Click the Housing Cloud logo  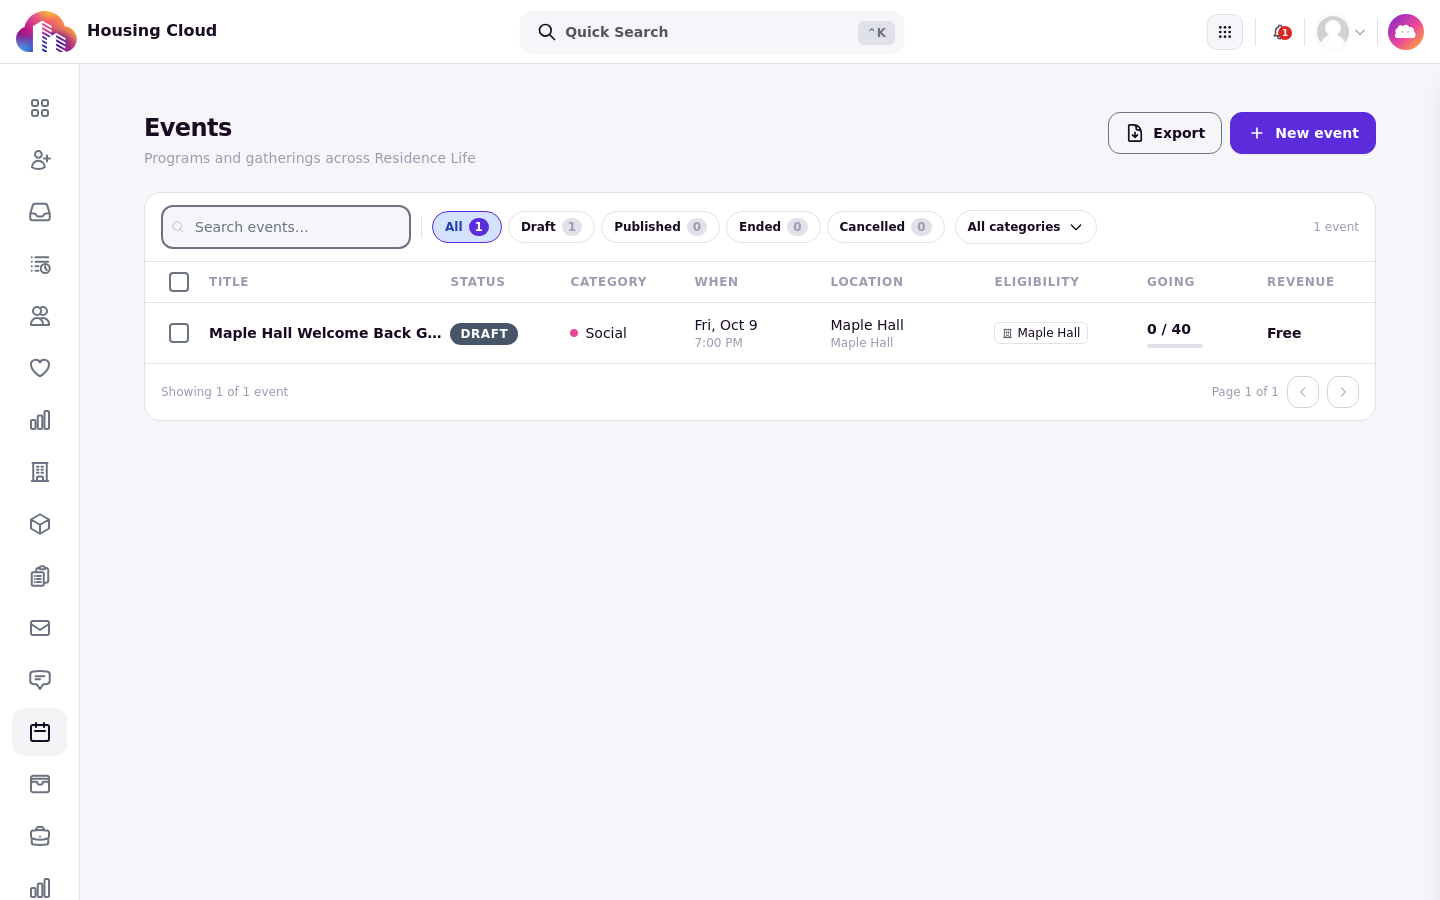46,32
